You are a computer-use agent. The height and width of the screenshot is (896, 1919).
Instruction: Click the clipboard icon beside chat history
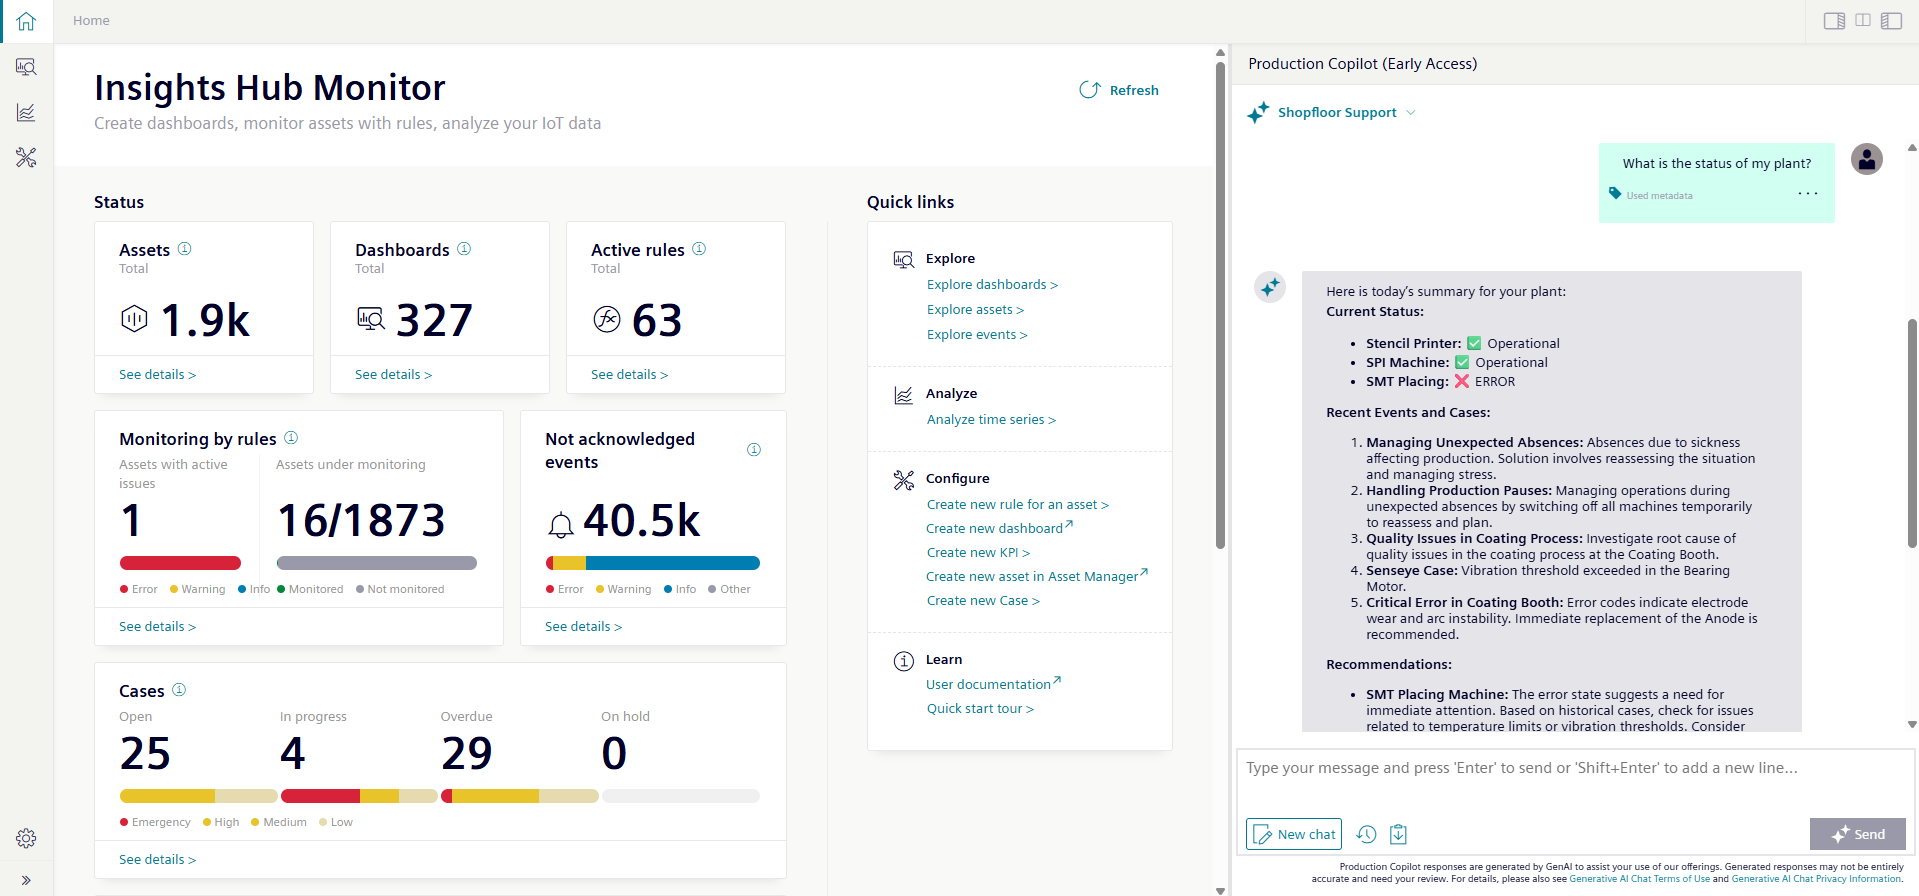1398,834
